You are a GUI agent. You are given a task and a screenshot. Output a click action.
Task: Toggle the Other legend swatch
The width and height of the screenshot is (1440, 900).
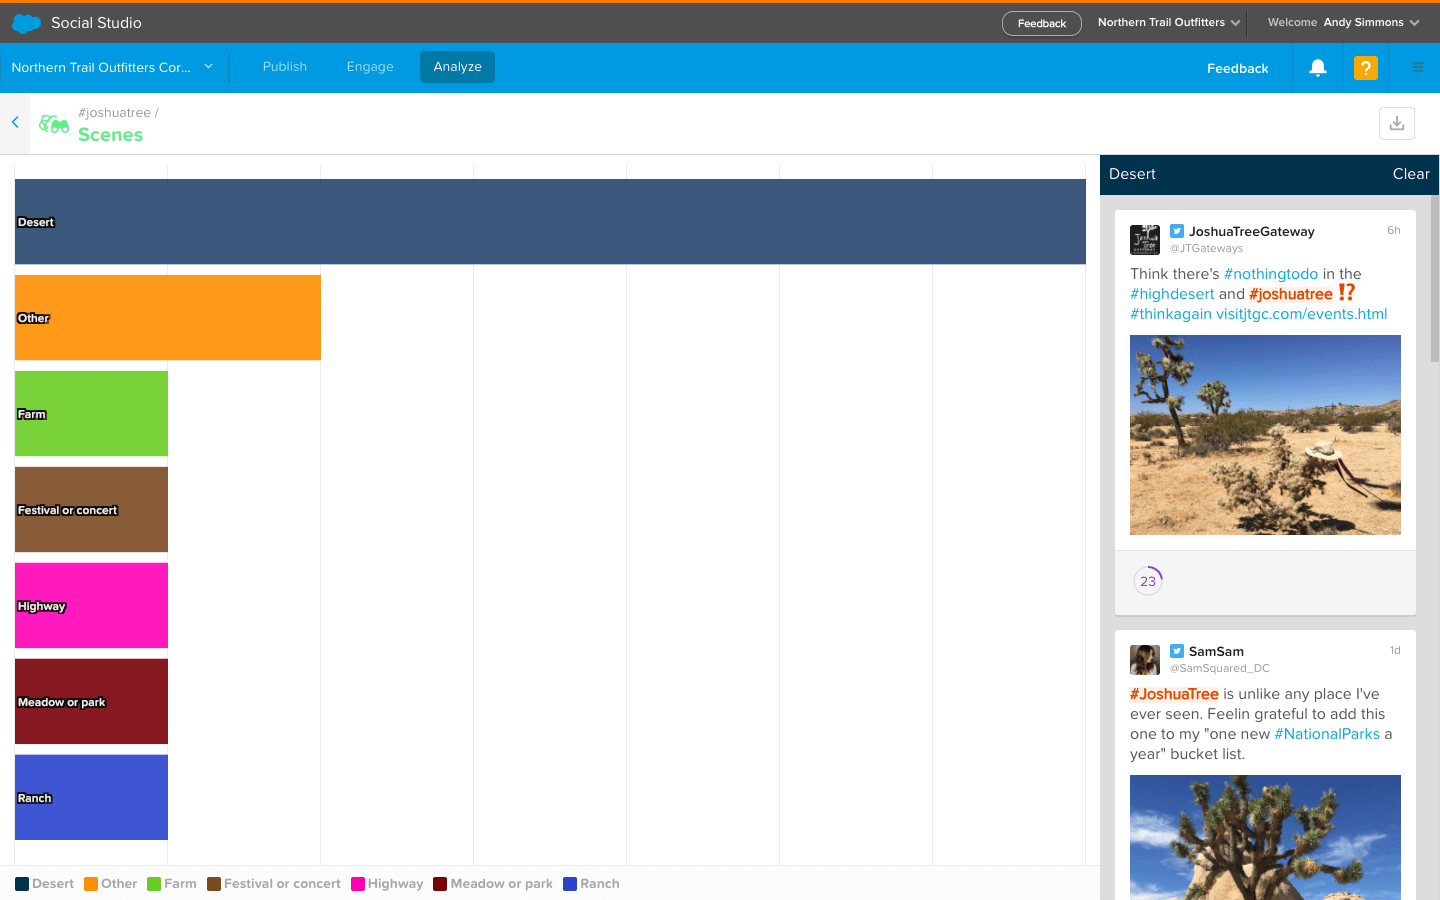tap(91, 884)
